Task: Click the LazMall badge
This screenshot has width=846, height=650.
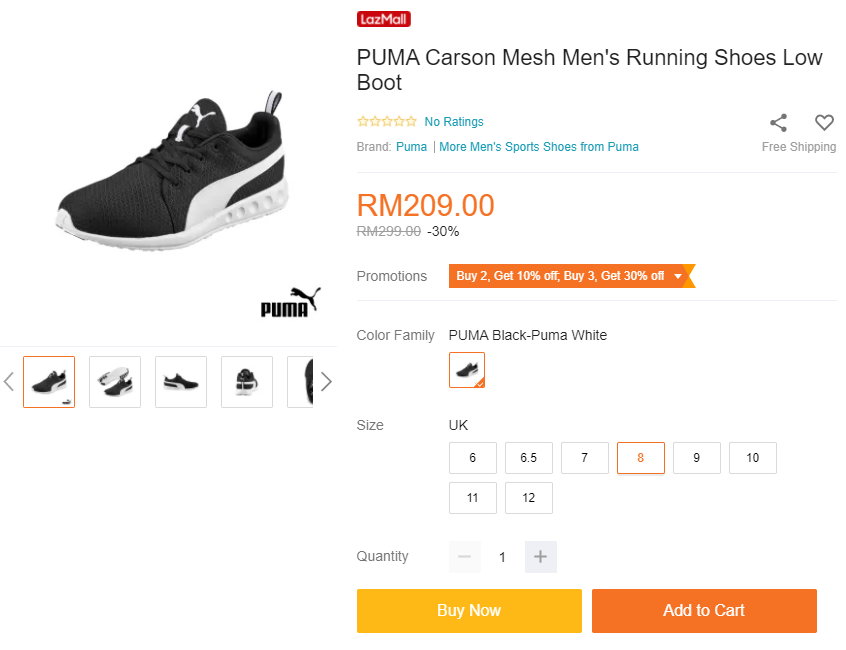Action: [x=384, y=19]
